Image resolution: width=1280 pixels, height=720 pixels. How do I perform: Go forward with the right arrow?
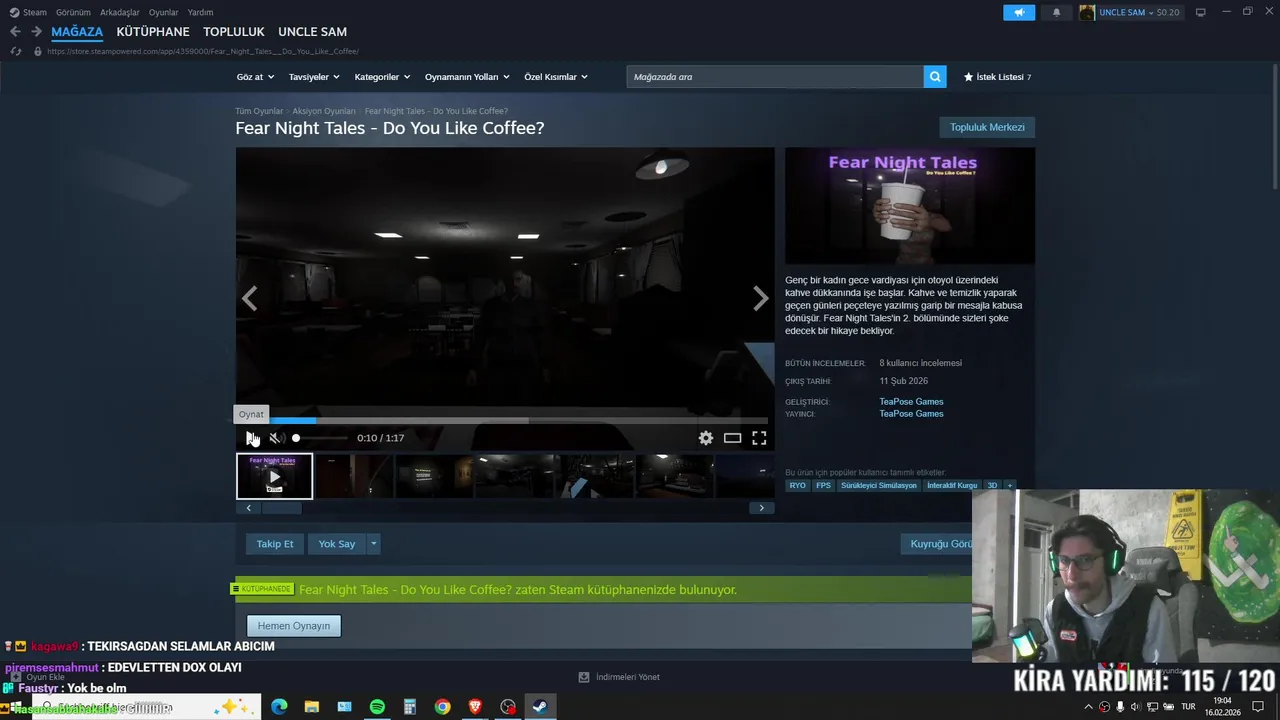(x=36, y=32)
